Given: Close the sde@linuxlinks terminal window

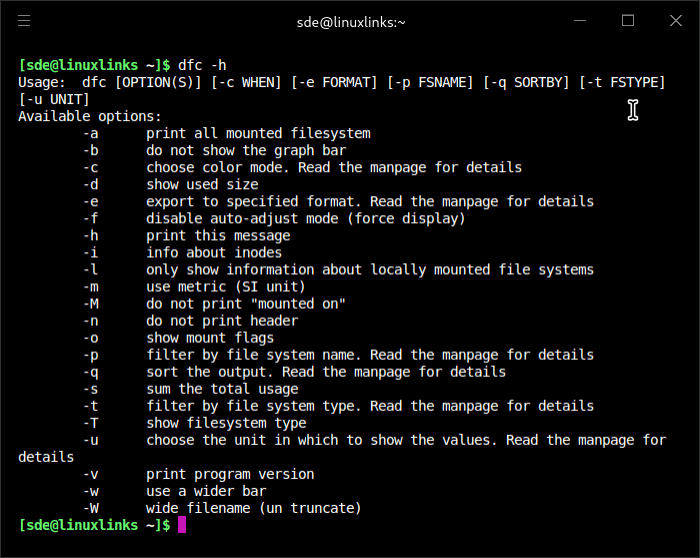Looking at the screenshot, I should 675,21.
